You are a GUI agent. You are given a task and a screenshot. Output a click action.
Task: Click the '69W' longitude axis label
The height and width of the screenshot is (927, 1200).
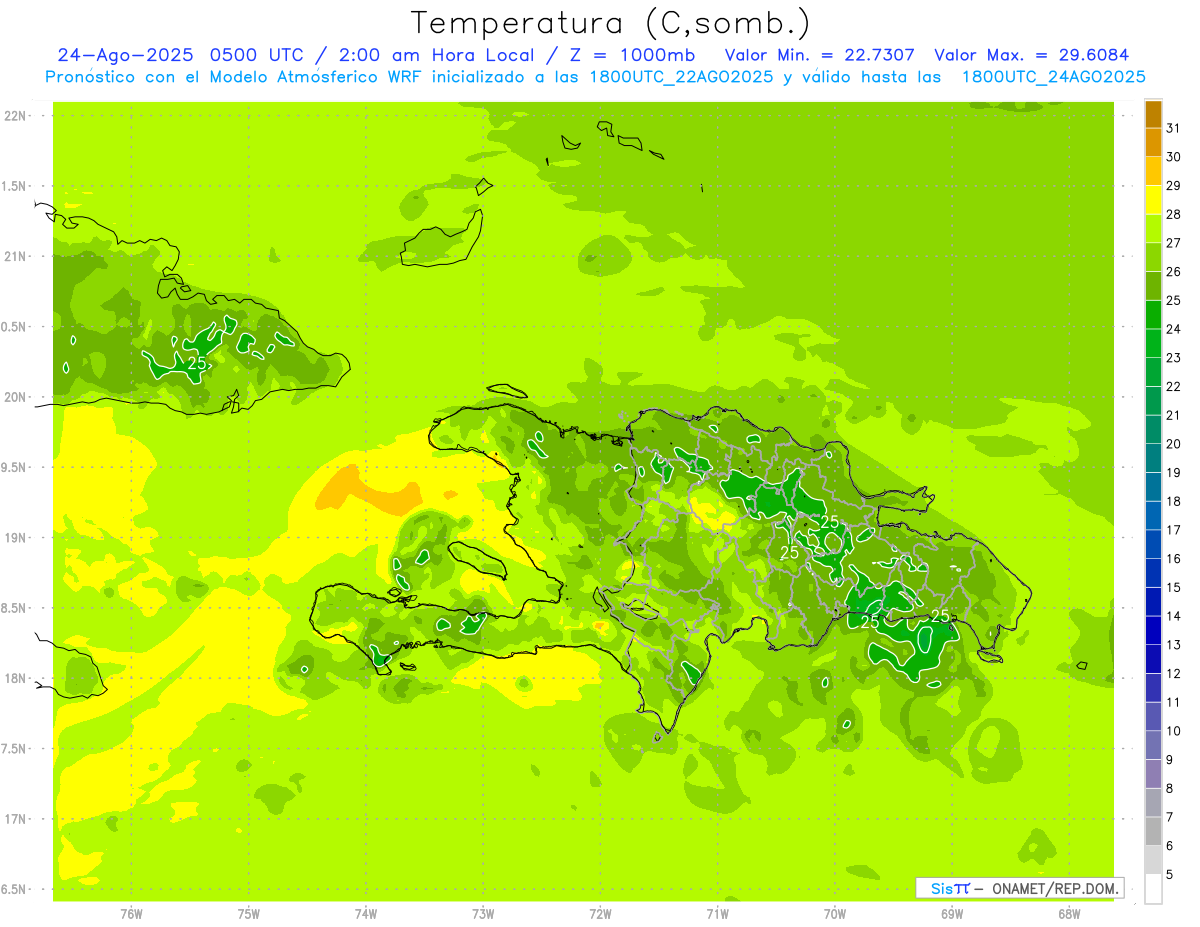pyautogui.click(x=952, y=914)
